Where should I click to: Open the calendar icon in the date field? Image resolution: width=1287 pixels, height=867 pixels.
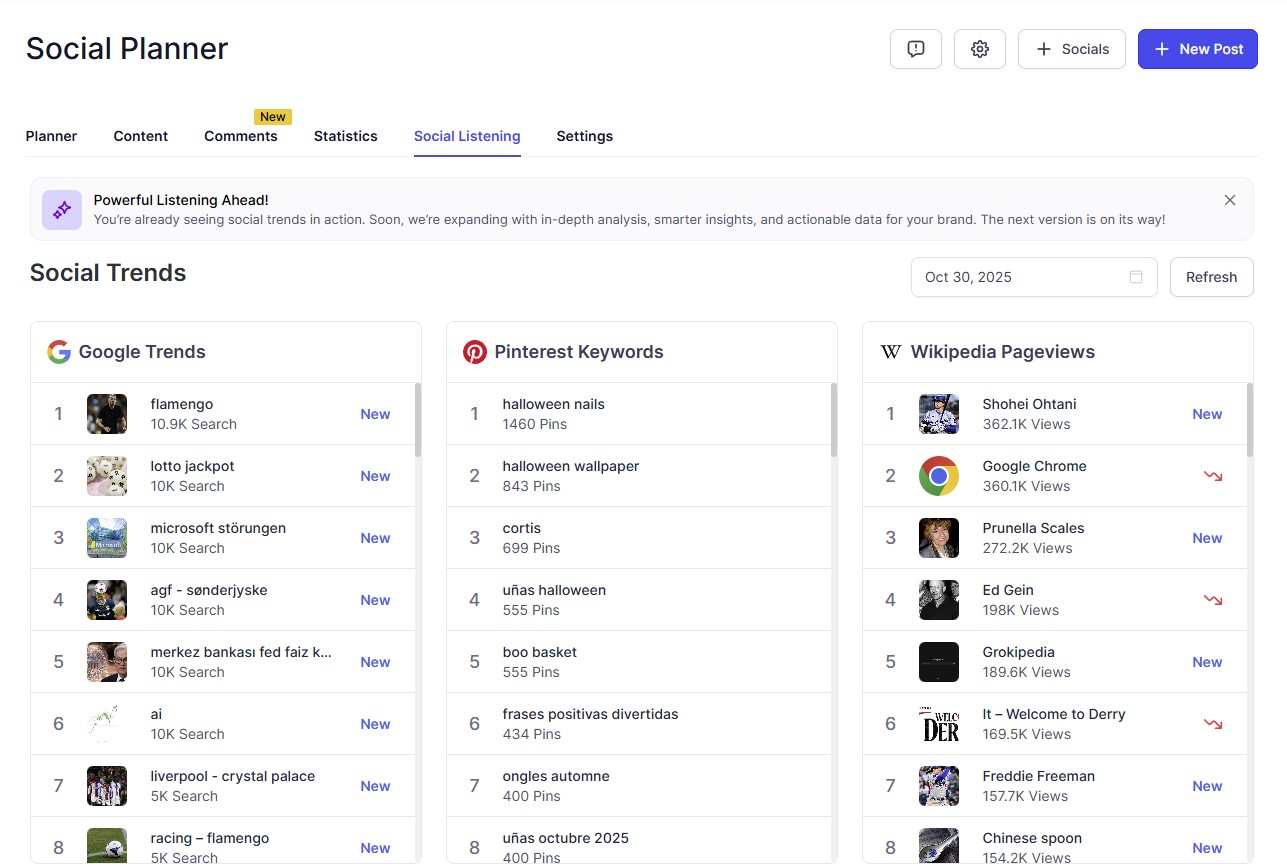pos(1136,277)
